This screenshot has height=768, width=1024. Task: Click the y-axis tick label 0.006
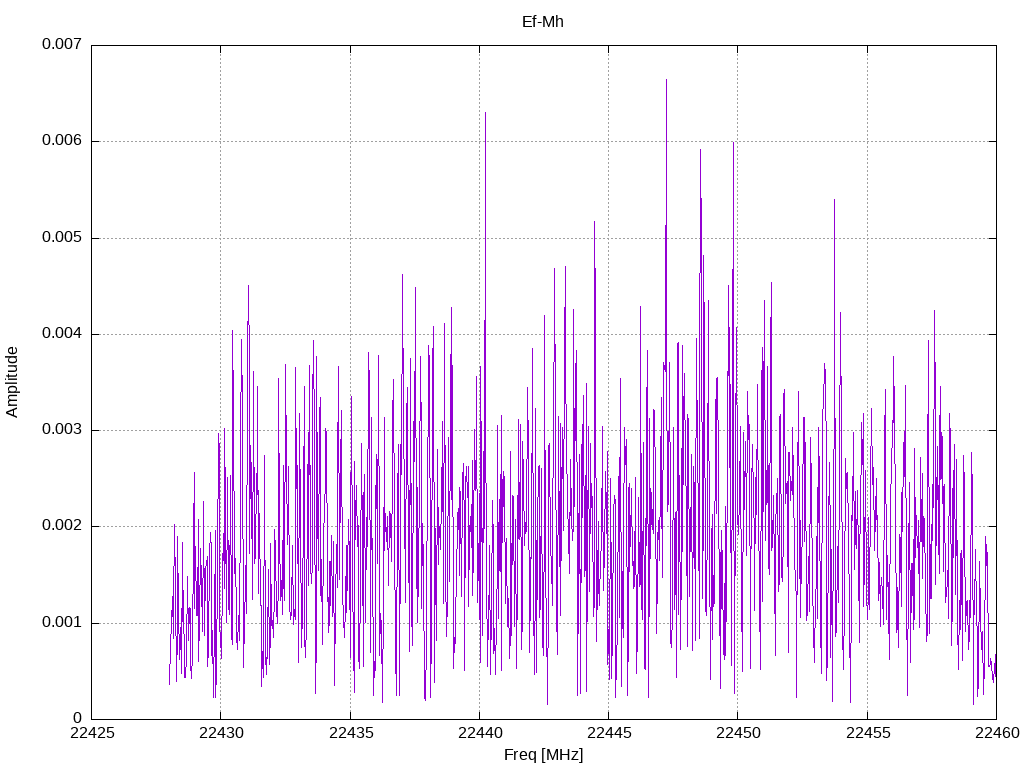pyautogui.click(x=62, y=140)
